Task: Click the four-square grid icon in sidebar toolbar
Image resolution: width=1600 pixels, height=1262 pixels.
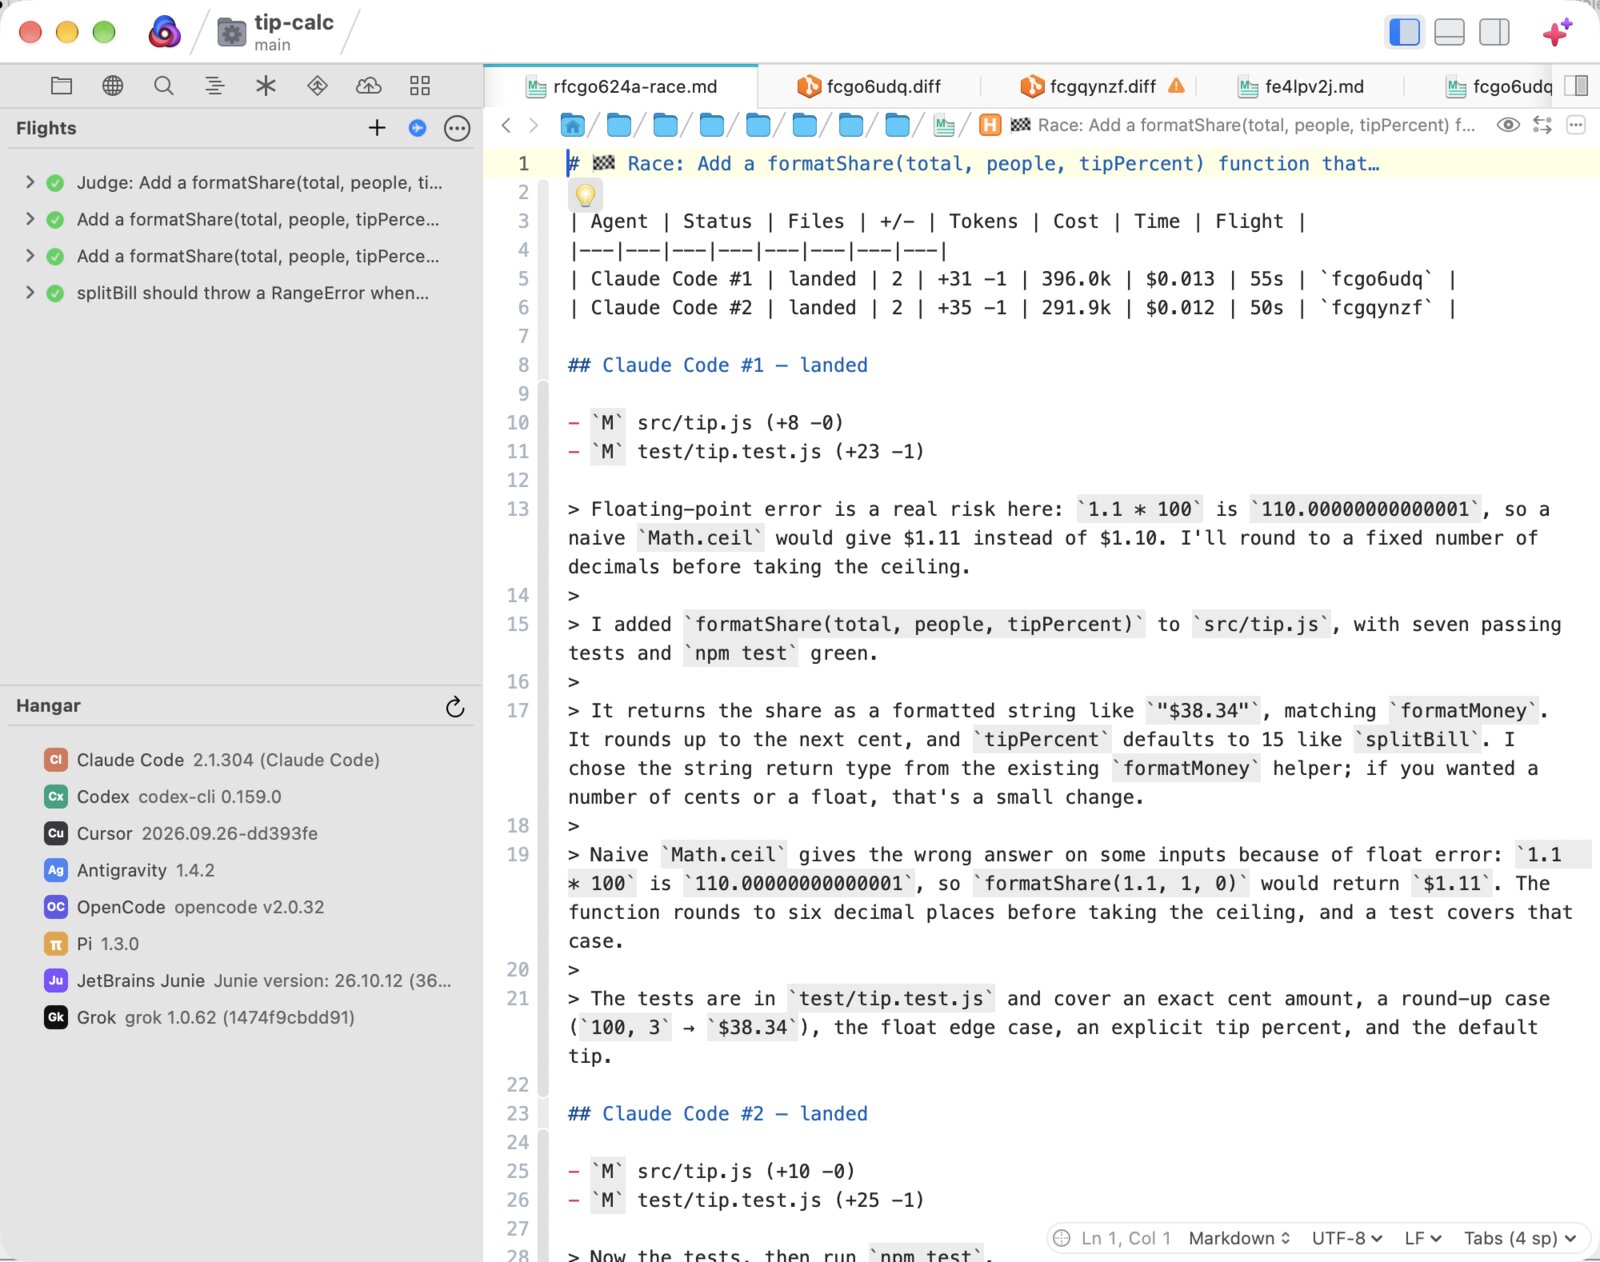Action: 420,86
